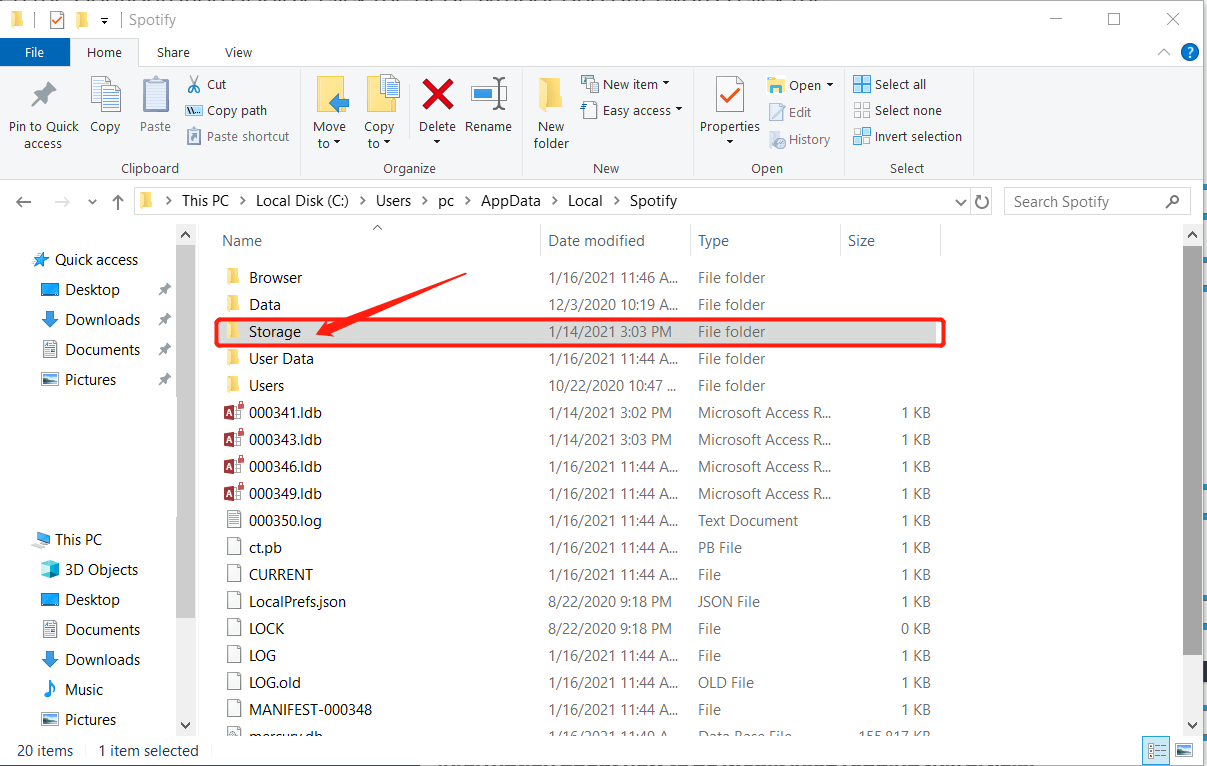The width and height of the screenshot is (1207, 766).
Task: Open Customize Quick Access Toolbar dropdown
Action: point(104,21)
